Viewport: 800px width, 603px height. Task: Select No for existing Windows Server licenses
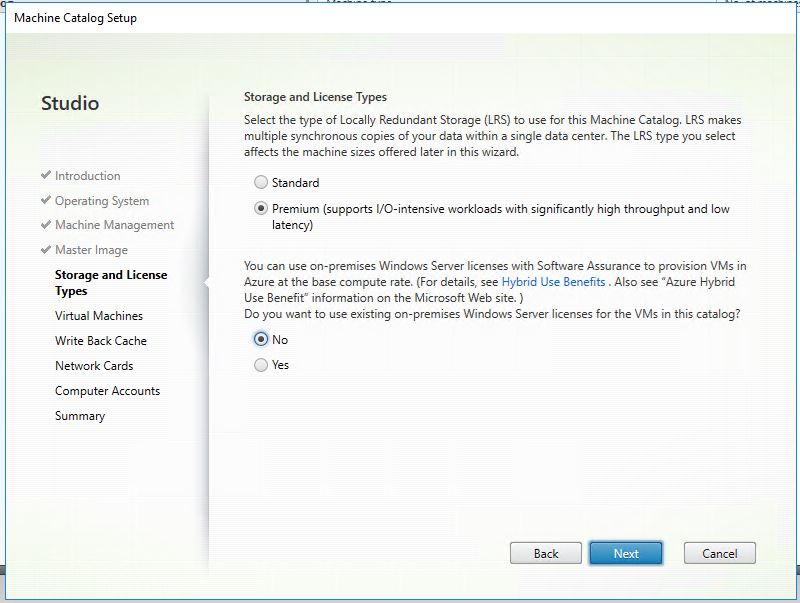[261, 339]
